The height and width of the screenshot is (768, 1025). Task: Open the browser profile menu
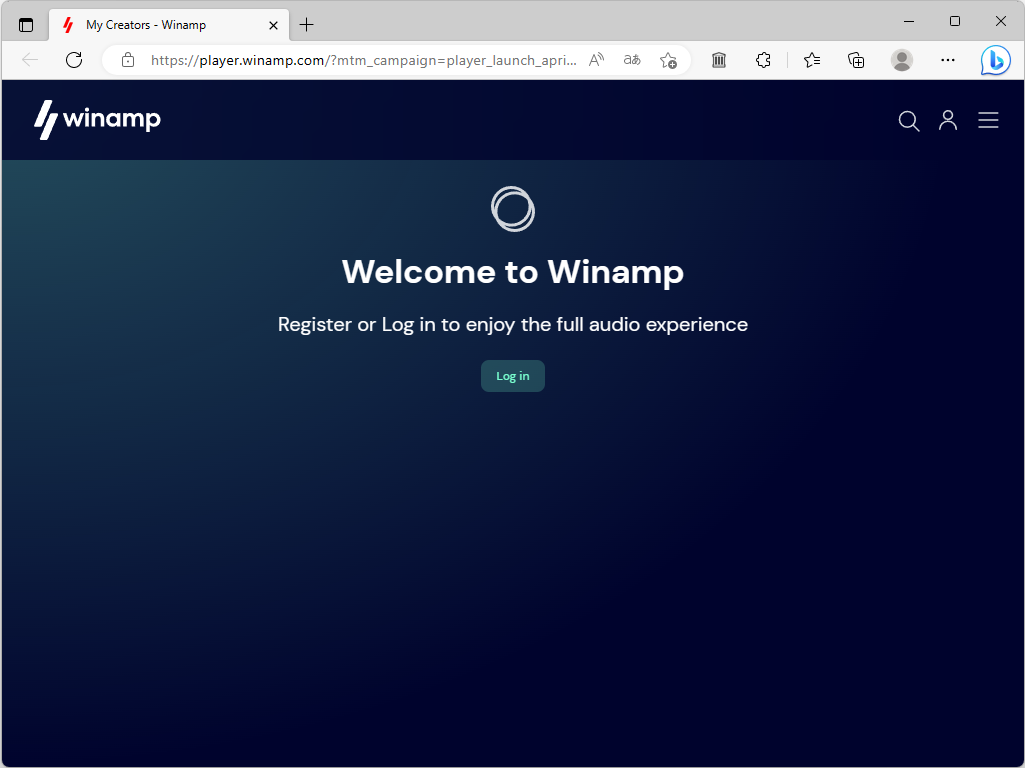point(901,60)
